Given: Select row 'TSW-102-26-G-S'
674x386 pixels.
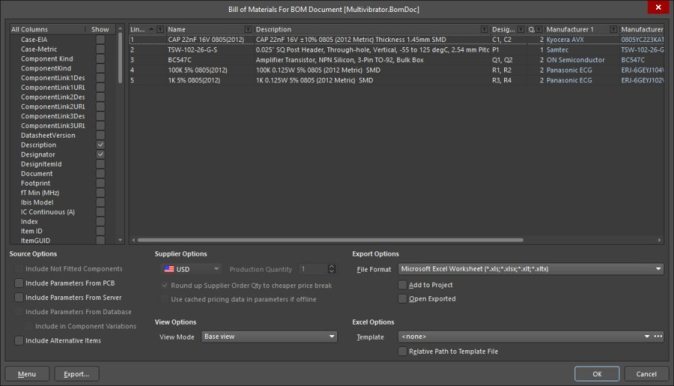Looking at the screenshot, I should point(396,50).
